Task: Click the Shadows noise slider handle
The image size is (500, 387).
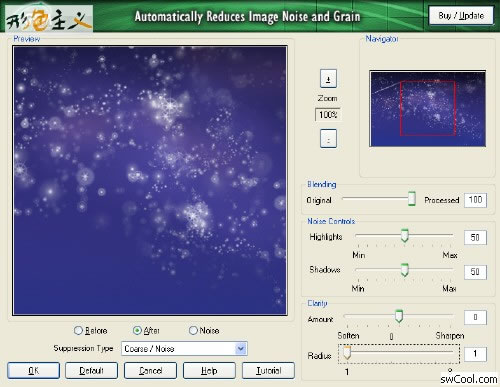Action: click(405, 270)
